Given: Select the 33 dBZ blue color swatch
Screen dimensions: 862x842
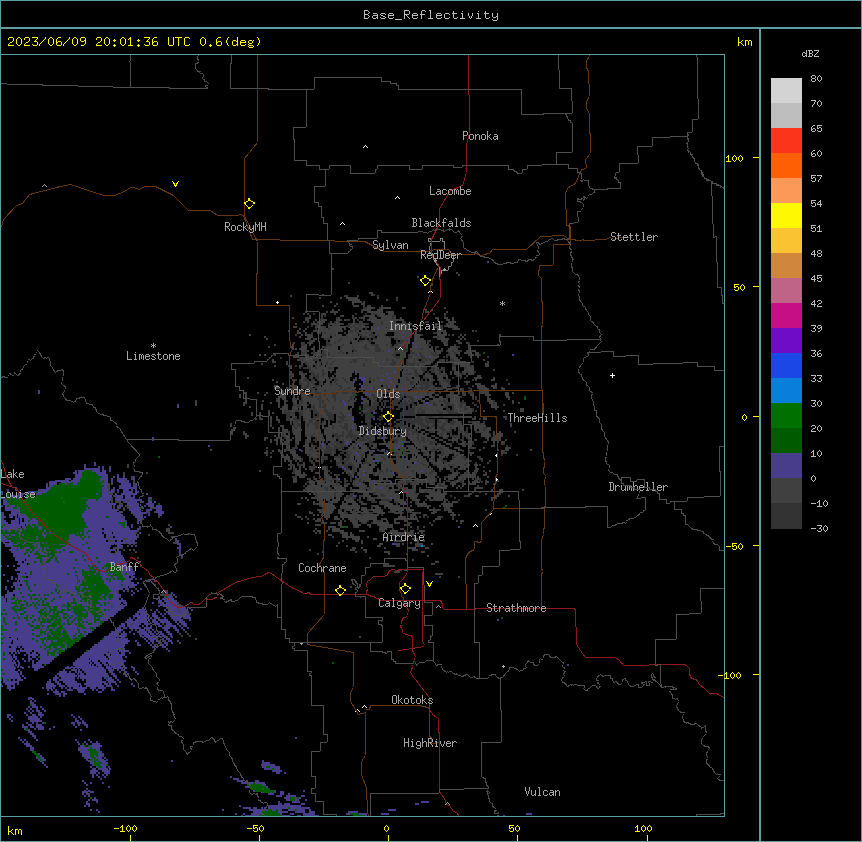Looking at the screenshot, I should click(x=786, y=390).
